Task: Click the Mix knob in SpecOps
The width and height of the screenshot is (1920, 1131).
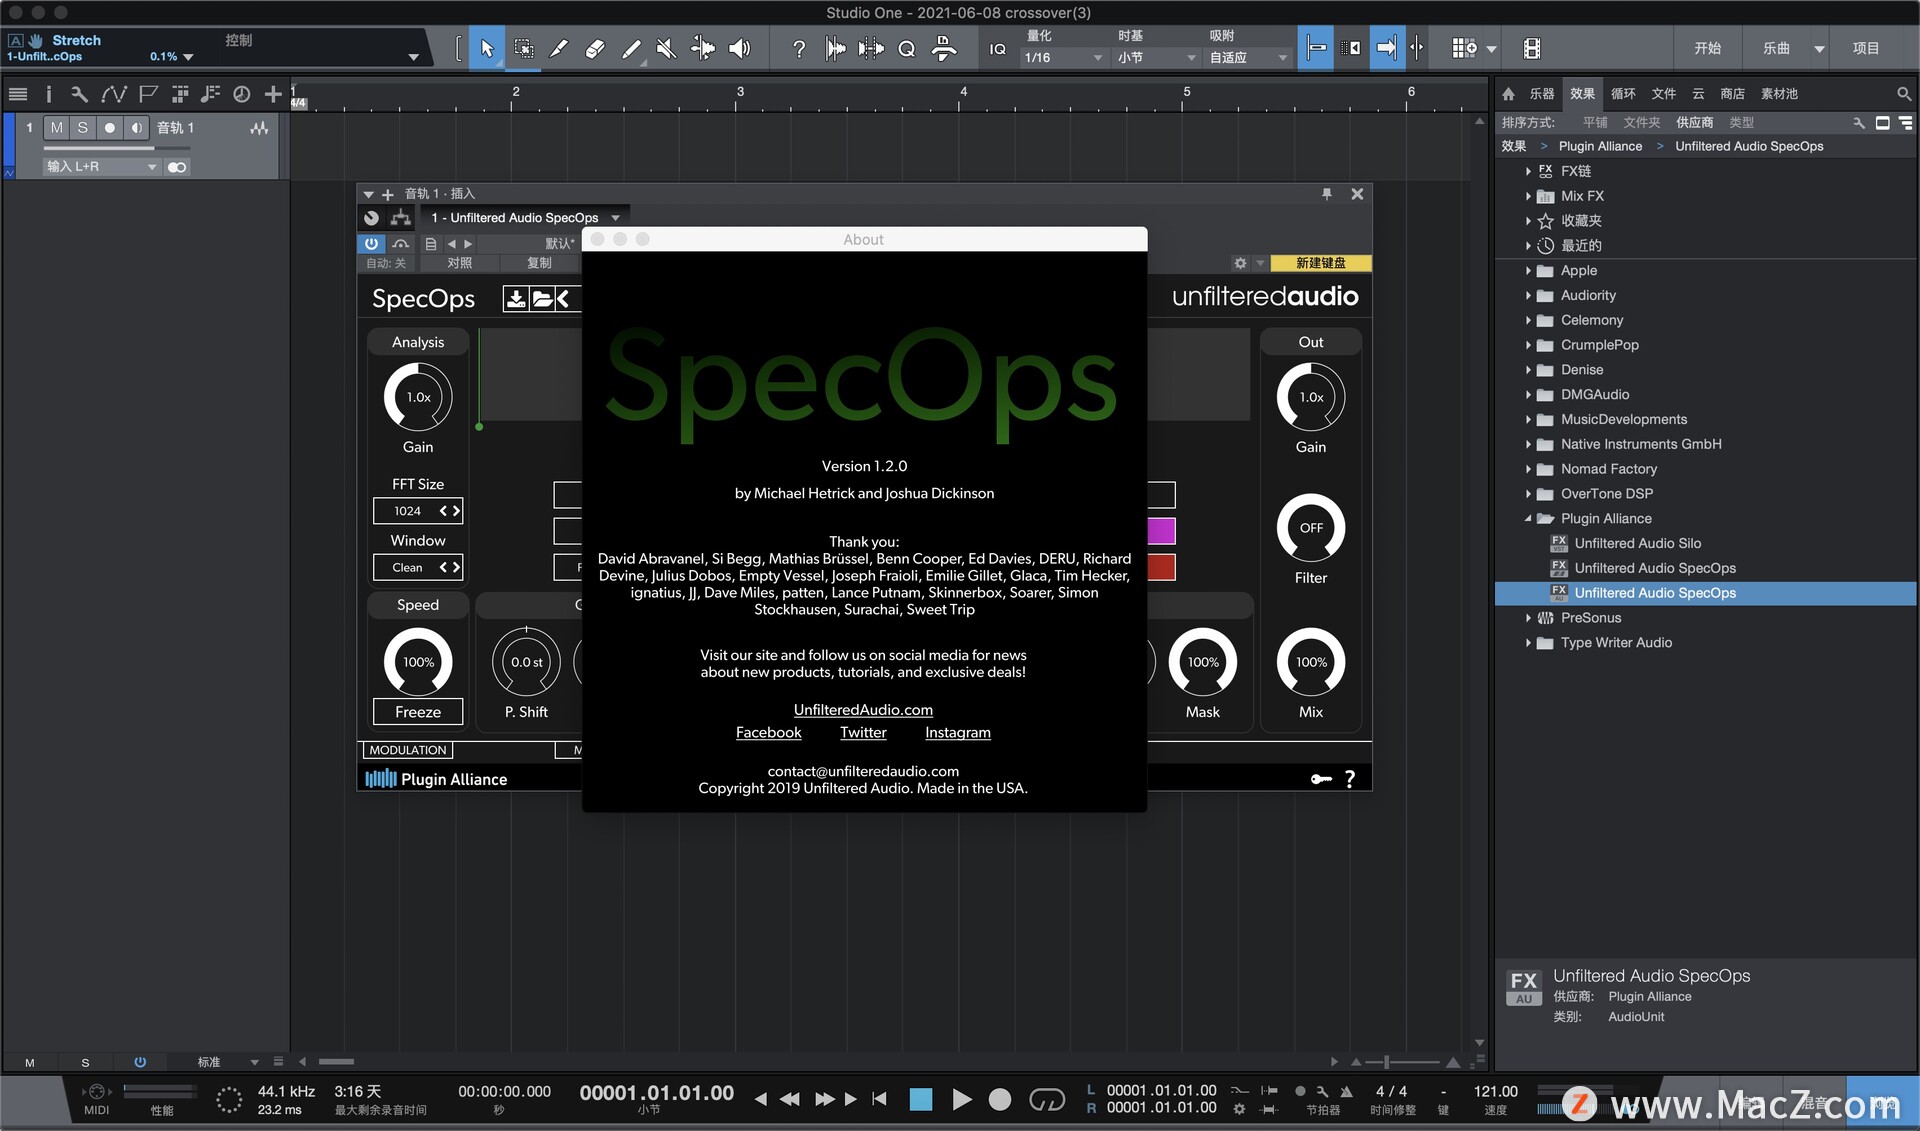Action: [x=1311, y=662]
